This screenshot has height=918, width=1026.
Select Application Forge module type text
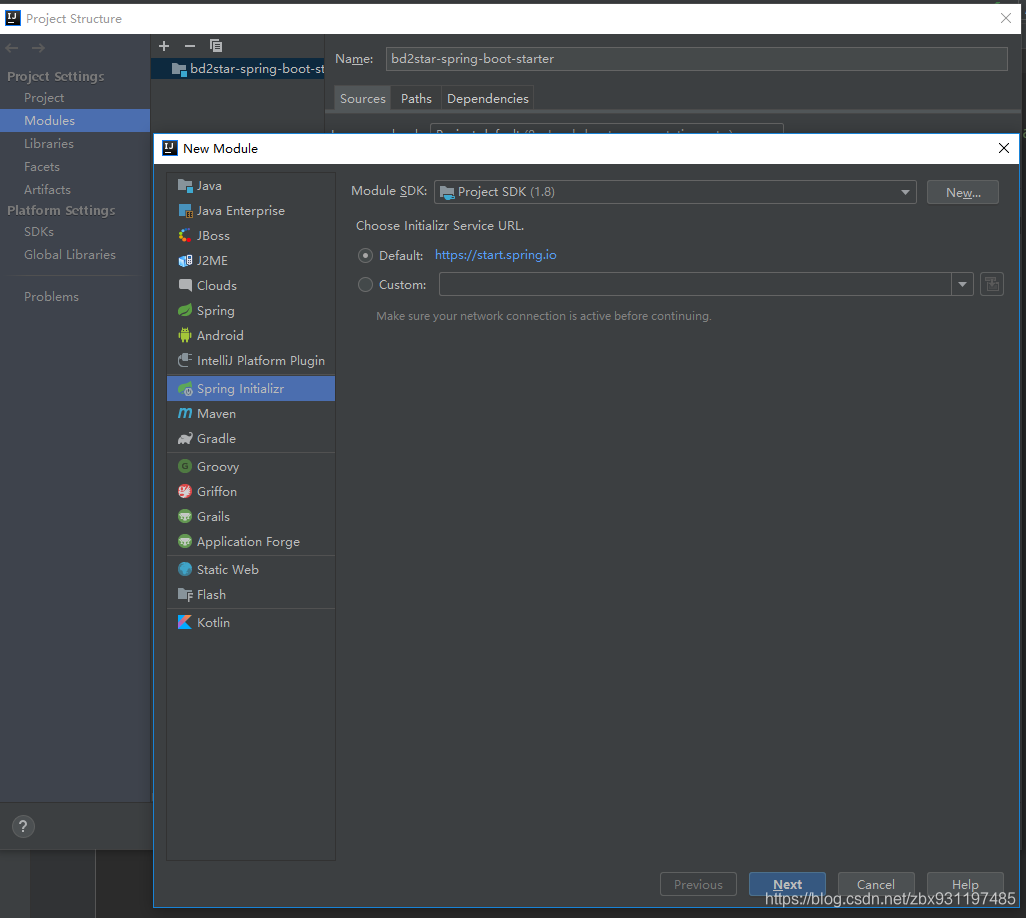point(249,542)
